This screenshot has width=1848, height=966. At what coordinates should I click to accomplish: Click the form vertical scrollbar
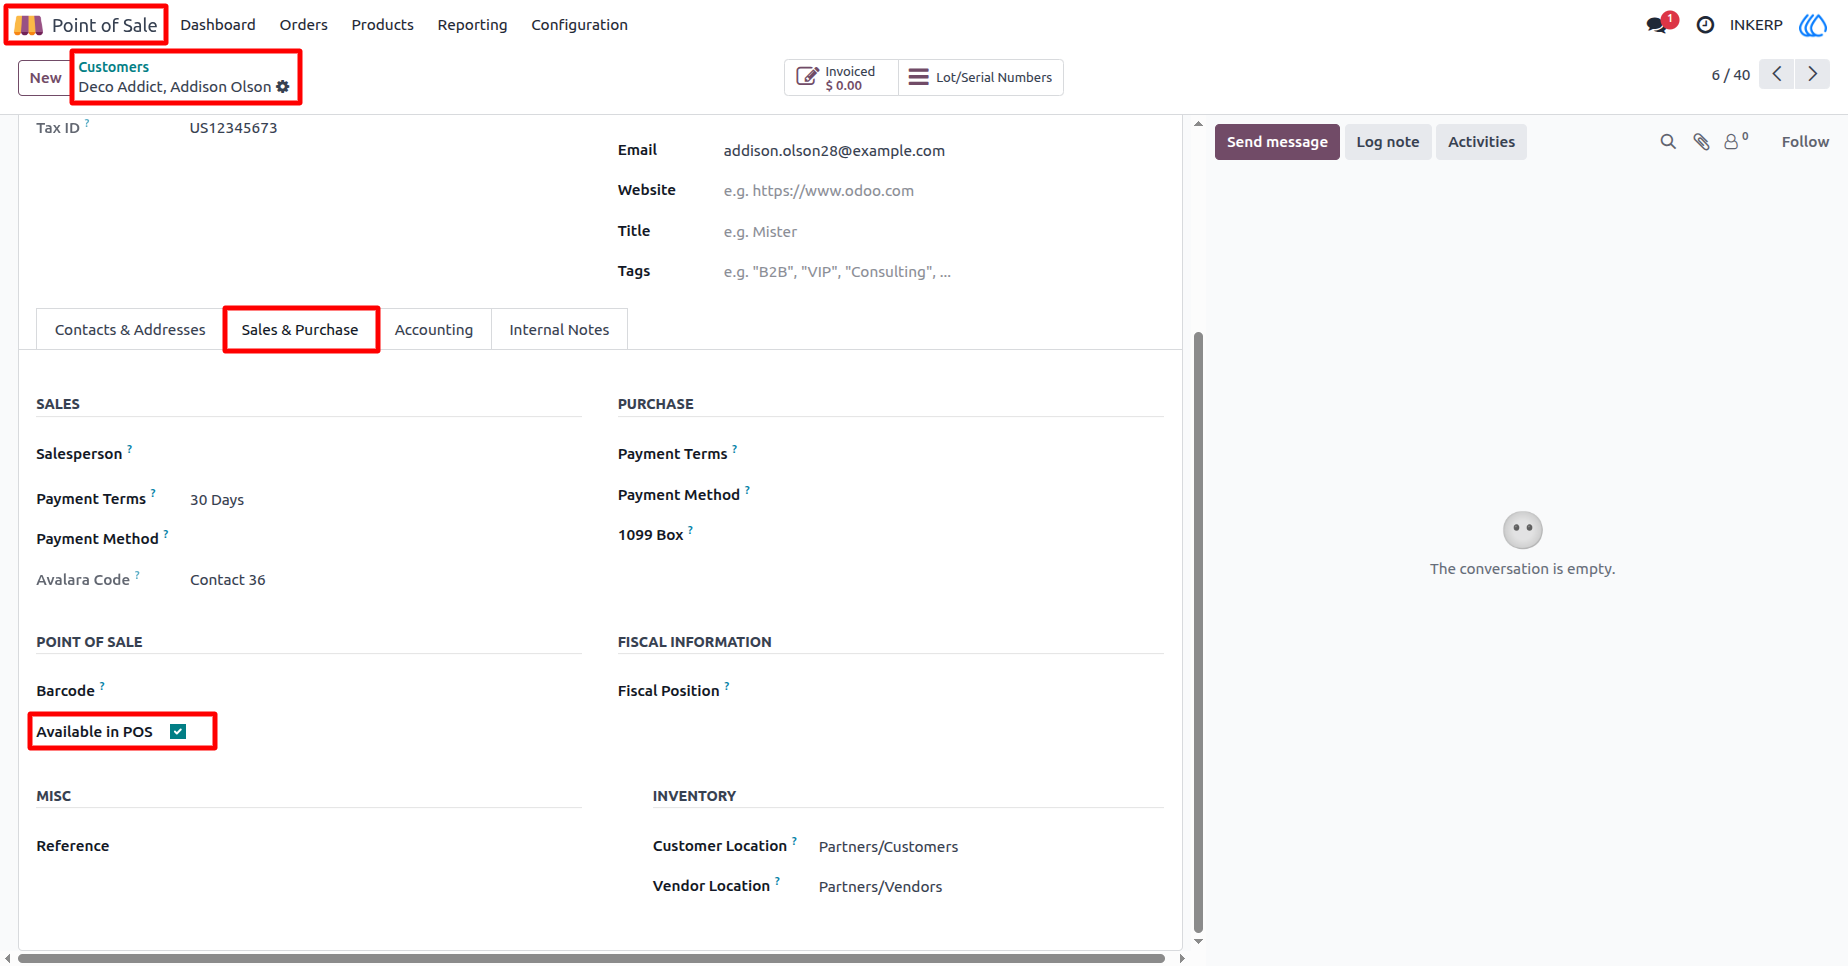1198,632
